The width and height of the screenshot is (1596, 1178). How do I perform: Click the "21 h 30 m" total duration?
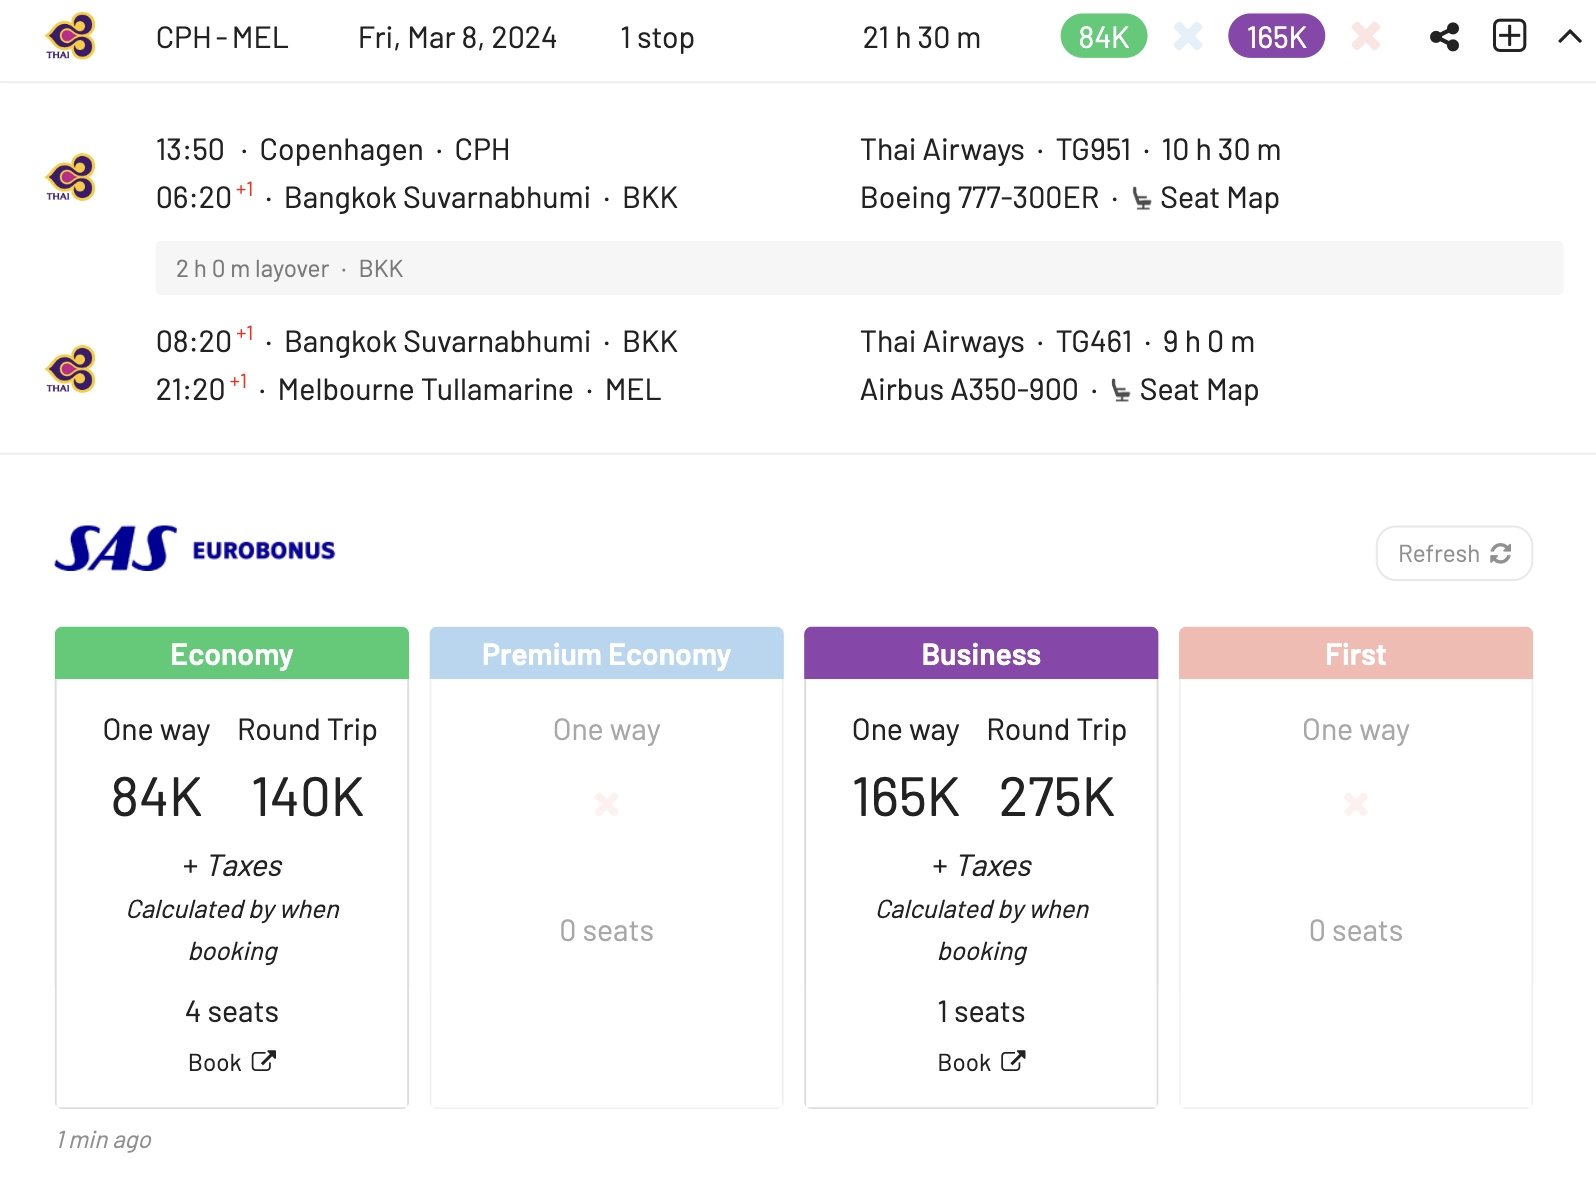921,38
